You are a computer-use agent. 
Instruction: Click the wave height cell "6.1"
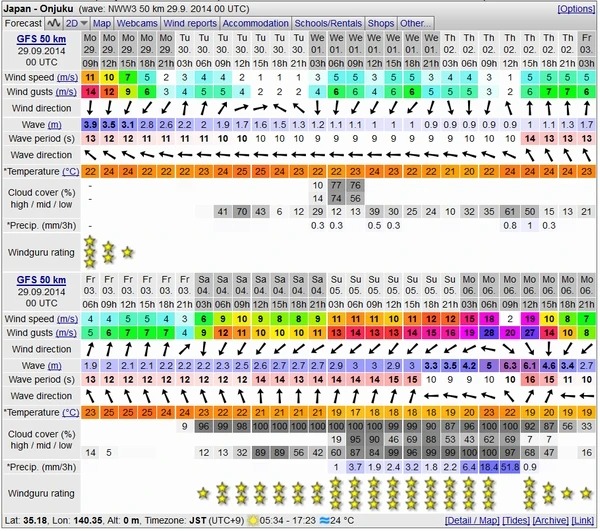(x=530, y=366)
